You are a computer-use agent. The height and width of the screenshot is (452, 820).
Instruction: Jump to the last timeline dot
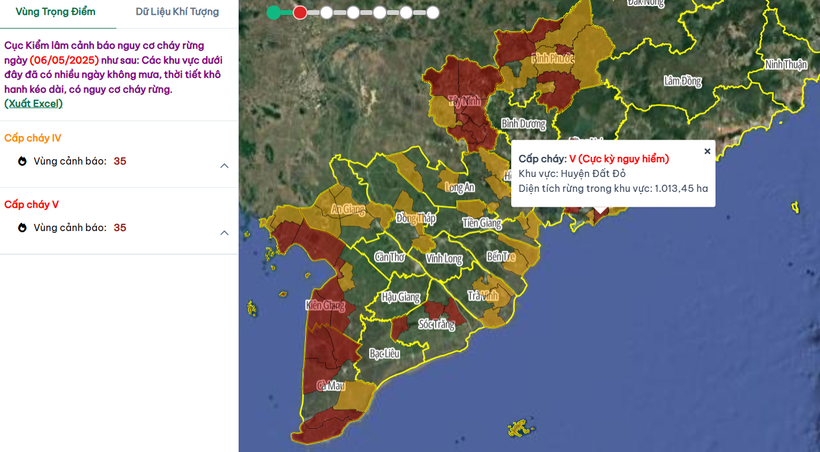pyautogui.click(x=432, y=13)
